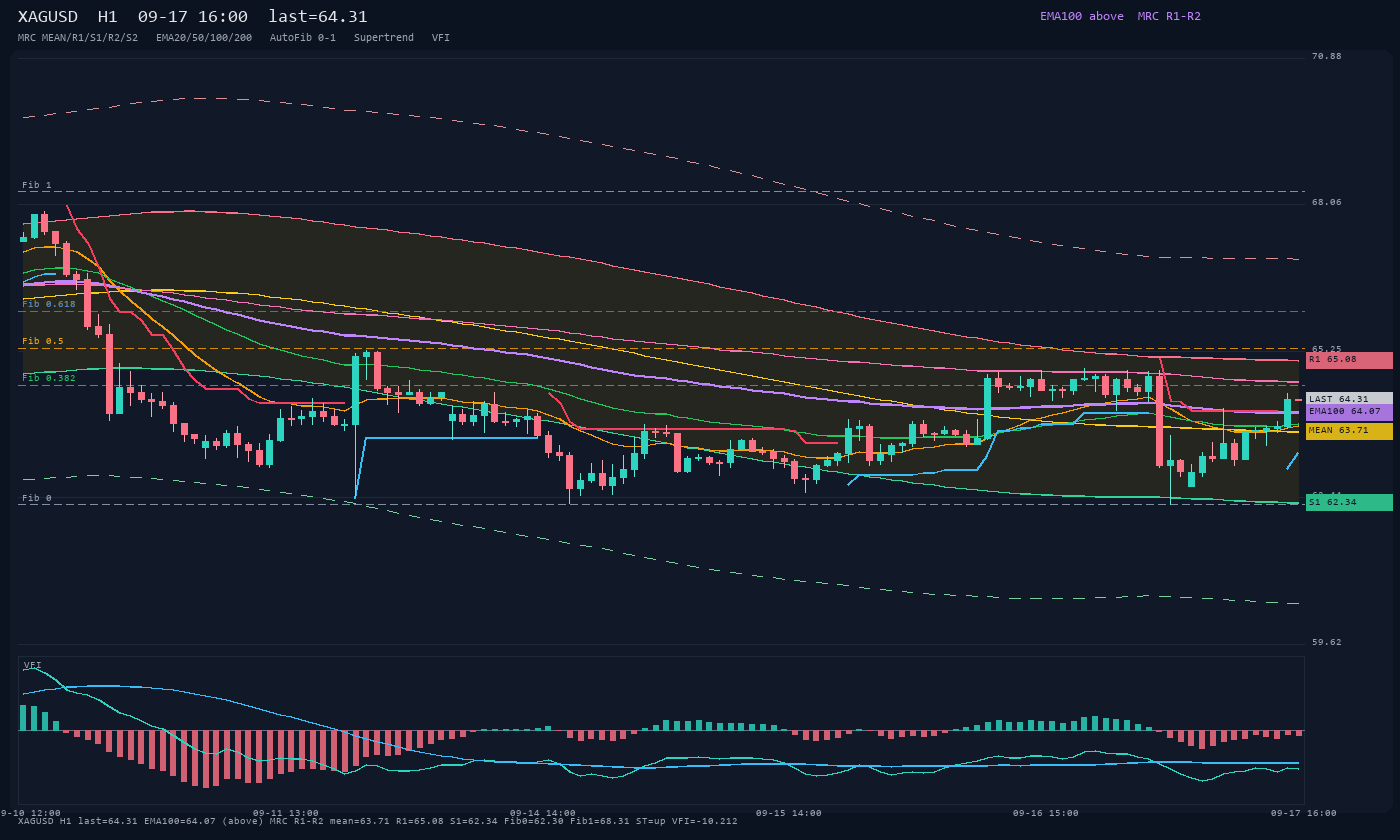Click the Fib 0.382 level label
The image size is (1400, 840).
pos(49,378)
